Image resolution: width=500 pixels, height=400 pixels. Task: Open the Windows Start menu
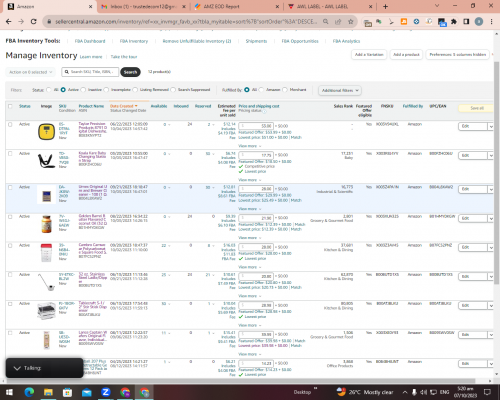[x=9, y=392]
